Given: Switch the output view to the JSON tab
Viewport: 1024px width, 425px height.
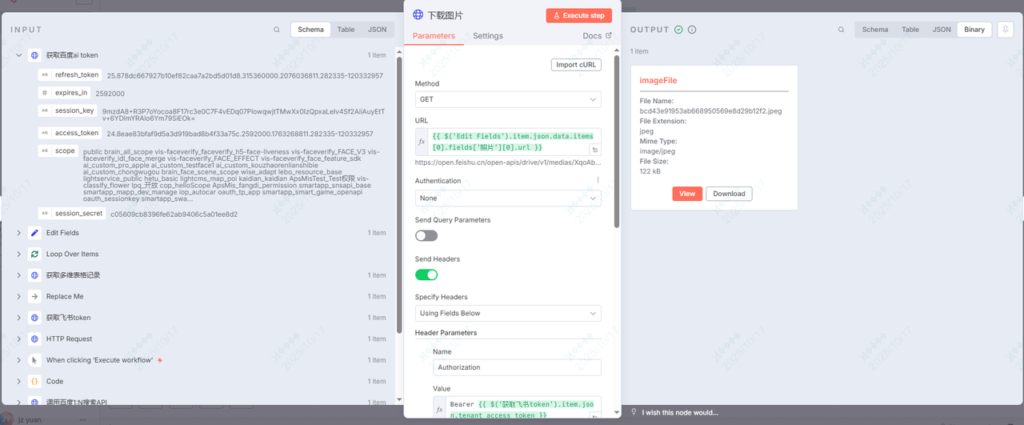Looking at the screenshot, I should [941, 30].
